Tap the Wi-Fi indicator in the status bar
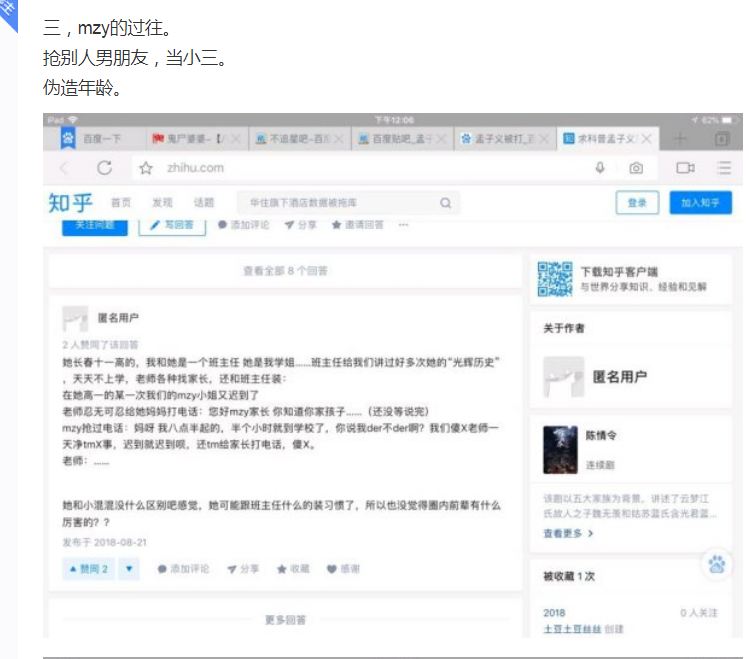This screenshot has height=659, width=749. pos(73,120)
